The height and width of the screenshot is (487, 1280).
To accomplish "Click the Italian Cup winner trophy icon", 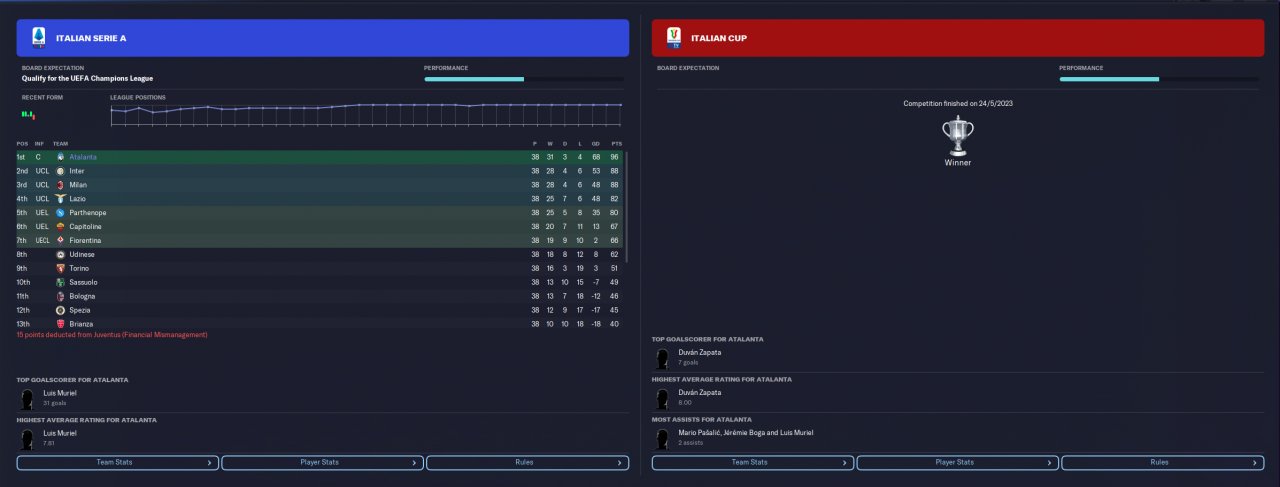I will tap(957, 135).
